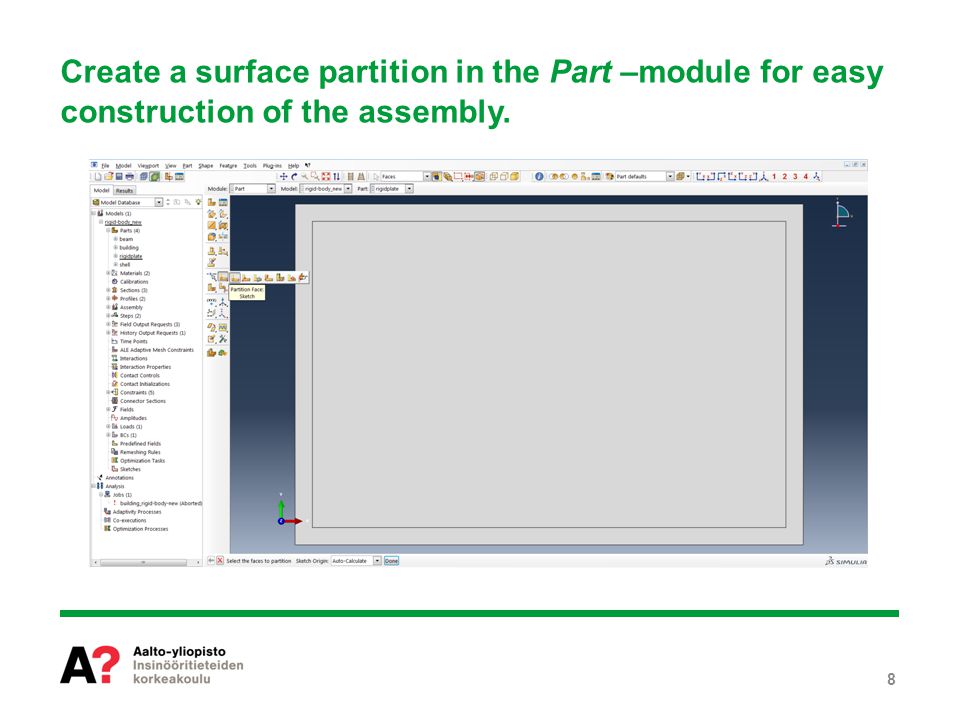Select the Partition Face: Sketch tool

point(235,277)
